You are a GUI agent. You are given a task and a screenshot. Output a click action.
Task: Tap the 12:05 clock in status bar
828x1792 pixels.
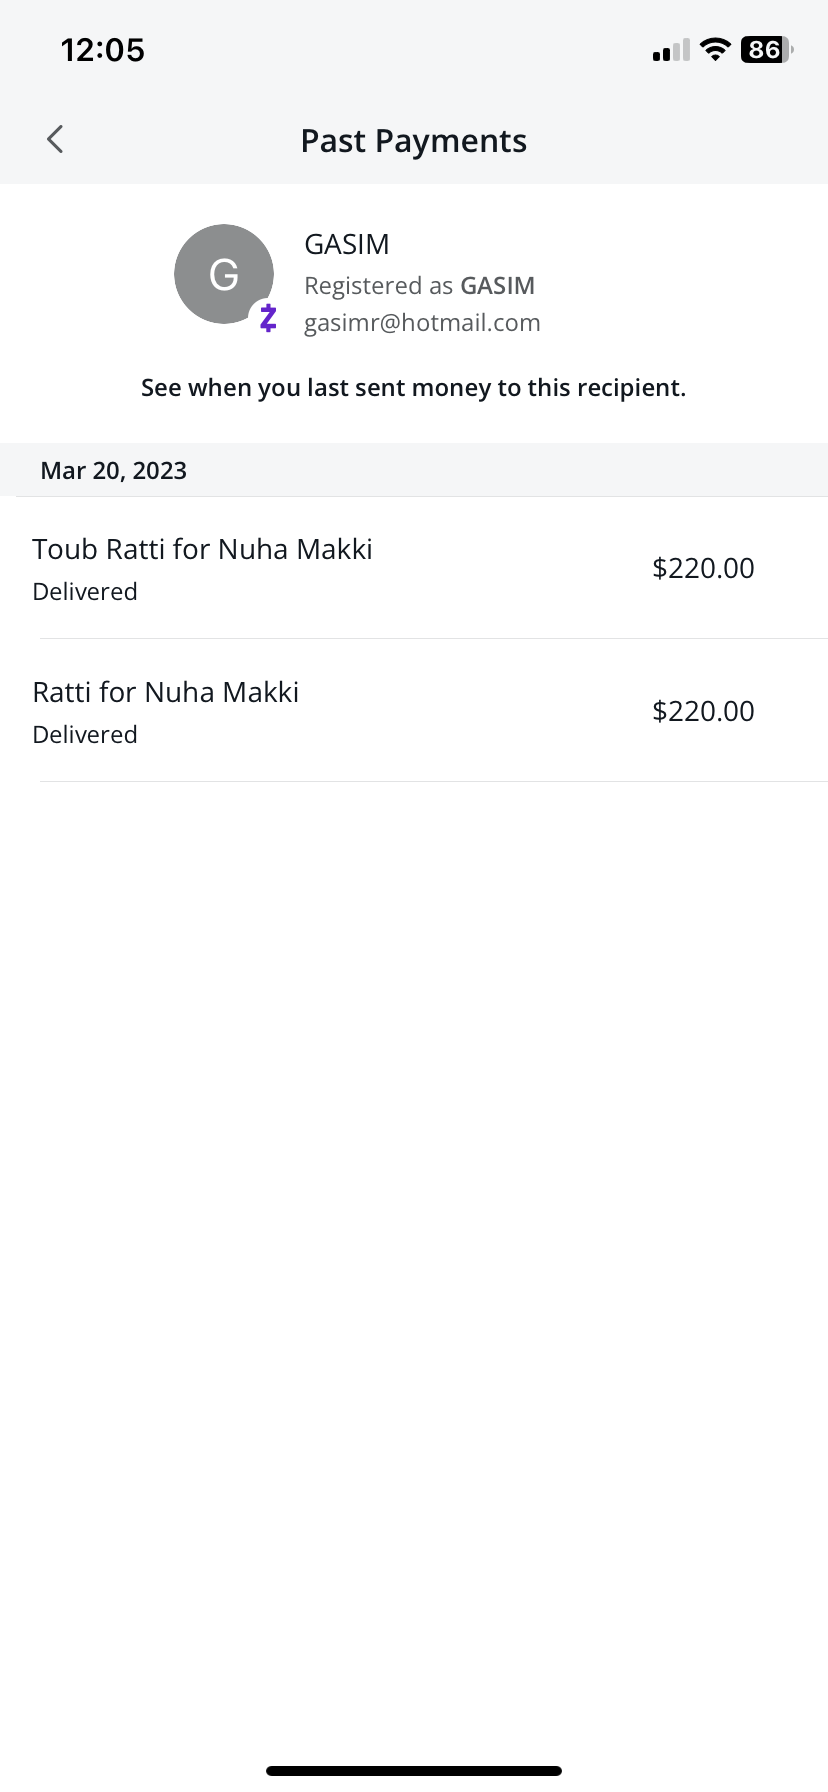pyautogui.click(x=103, y=50)
